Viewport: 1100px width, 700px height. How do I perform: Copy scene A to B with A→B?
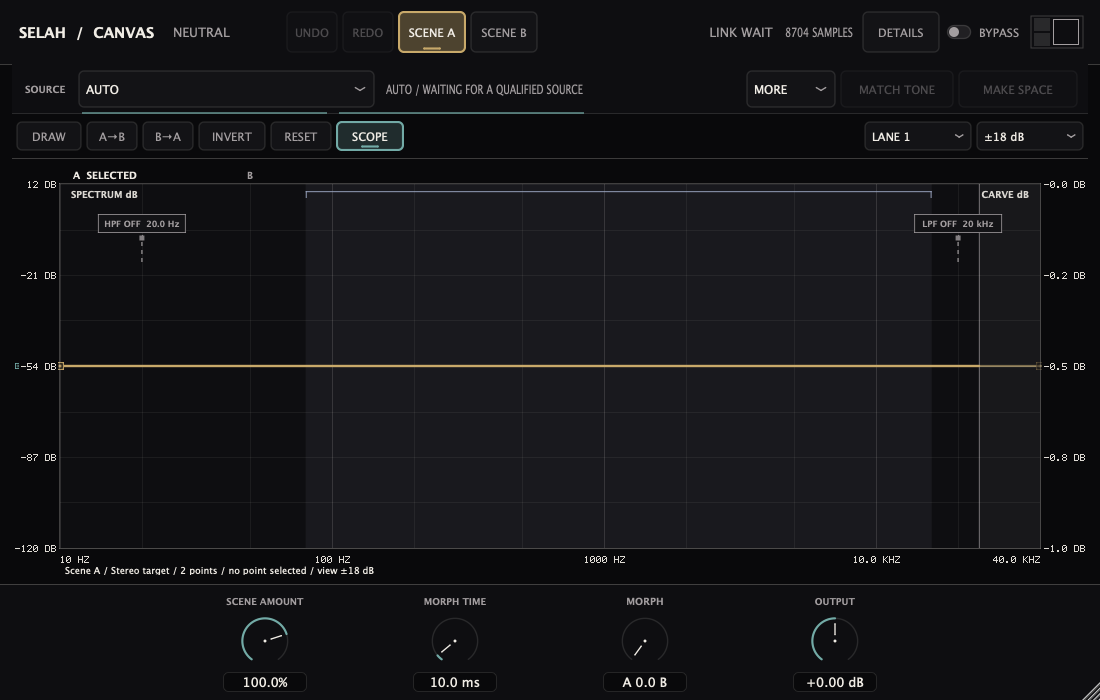(112, 136)
